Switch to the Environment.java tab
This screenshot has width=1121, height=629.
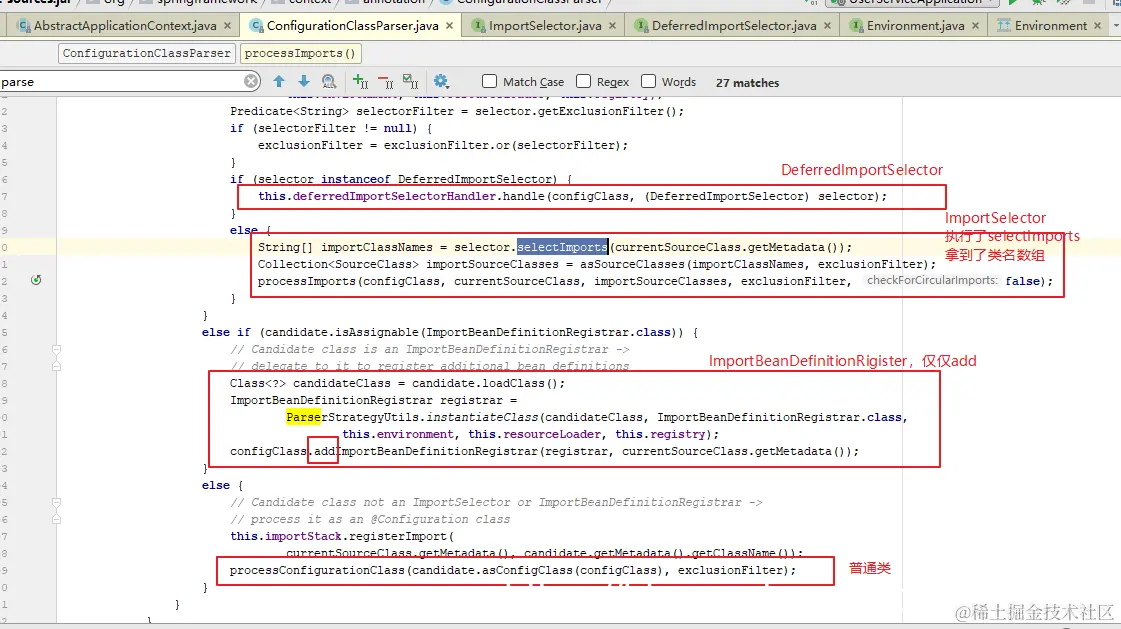coord(915,26)
